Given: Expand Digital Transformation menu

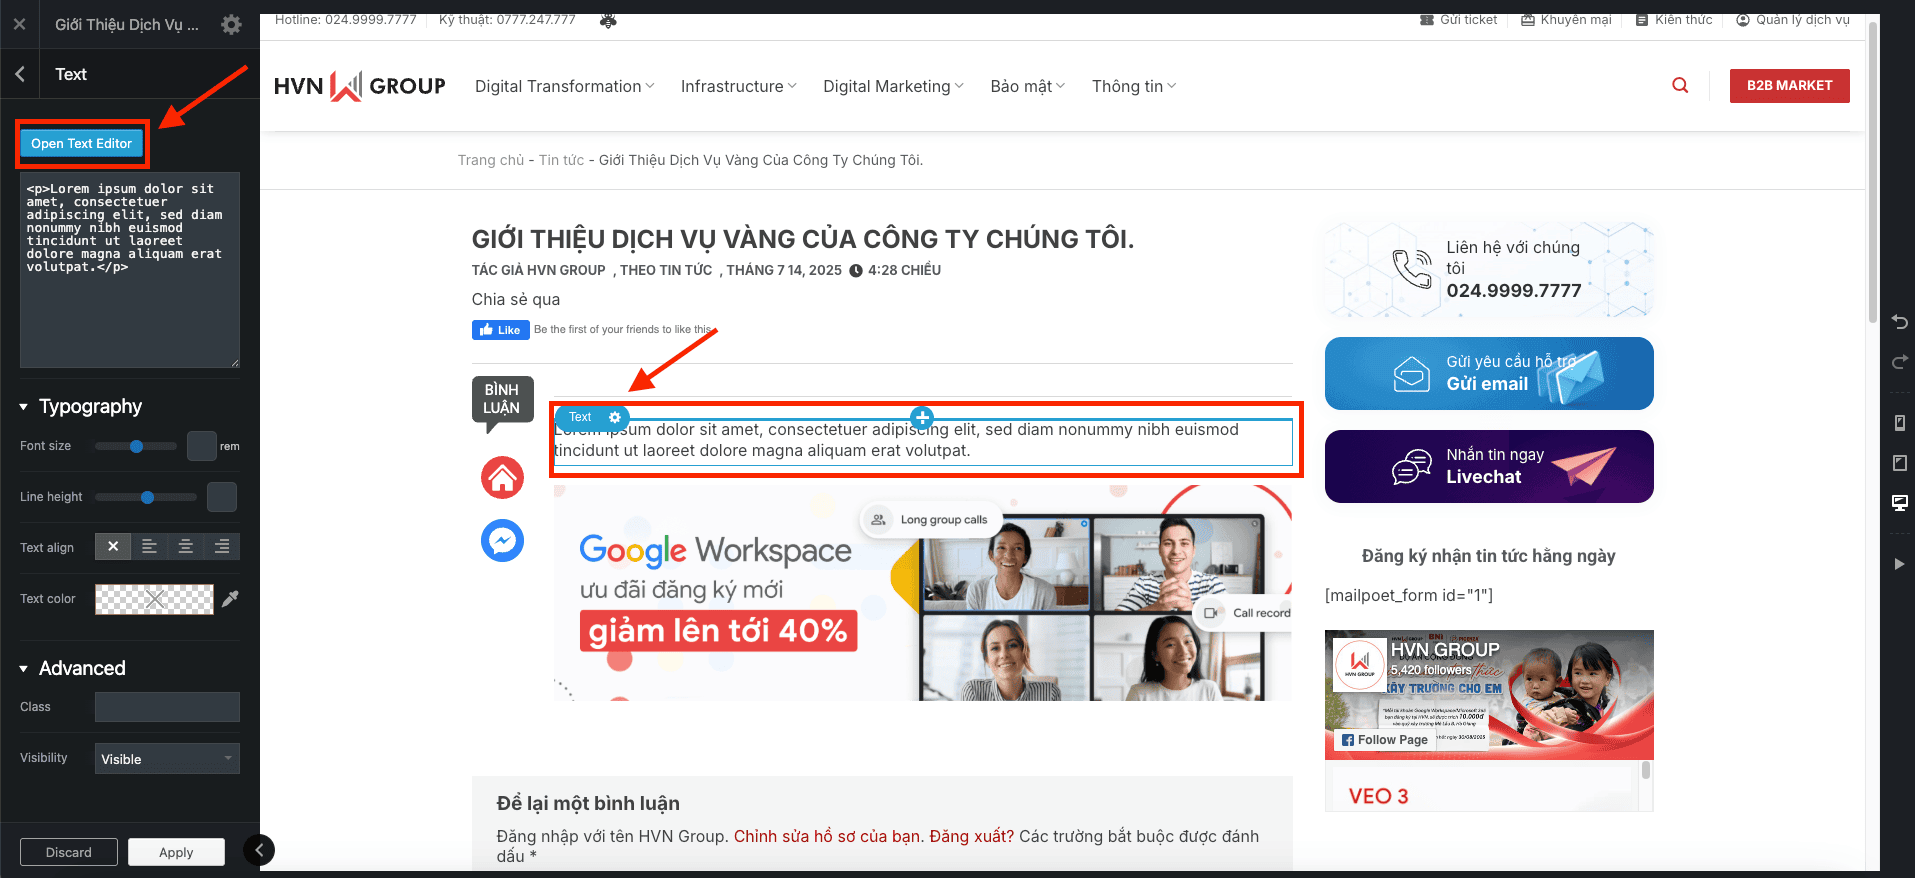Looking at the screenshot, I should (565, 86).
